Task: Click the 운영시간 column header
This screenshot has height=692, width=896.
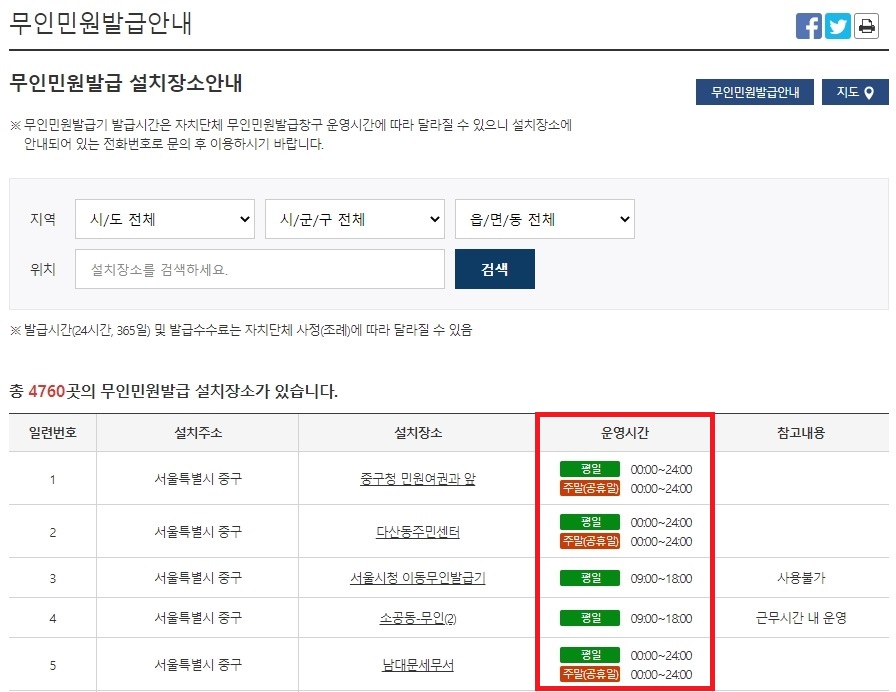Action: click(625, 433)
